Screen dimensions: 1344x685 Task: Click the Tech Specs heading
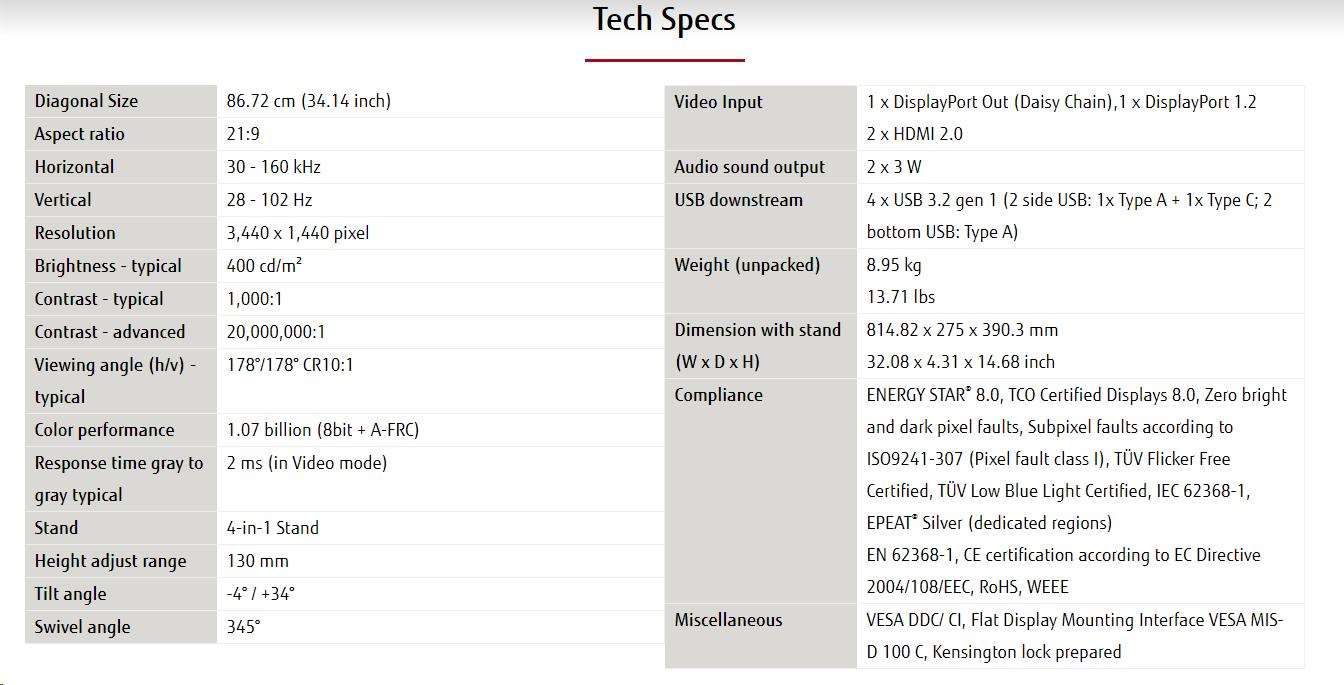click(664, 20)
